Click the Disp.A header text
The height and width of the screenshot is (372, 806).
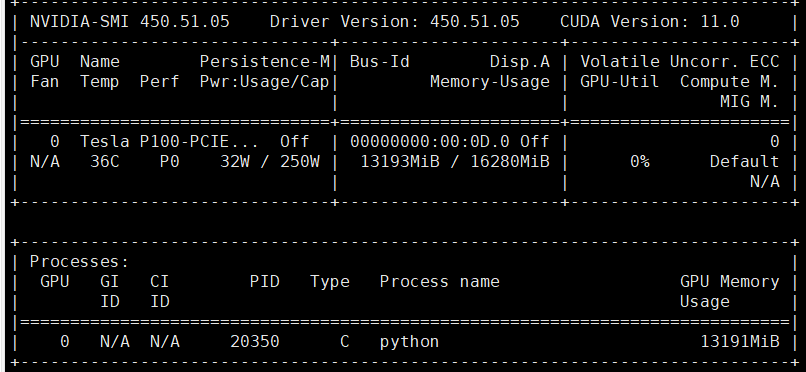click(x=519, y=62)
